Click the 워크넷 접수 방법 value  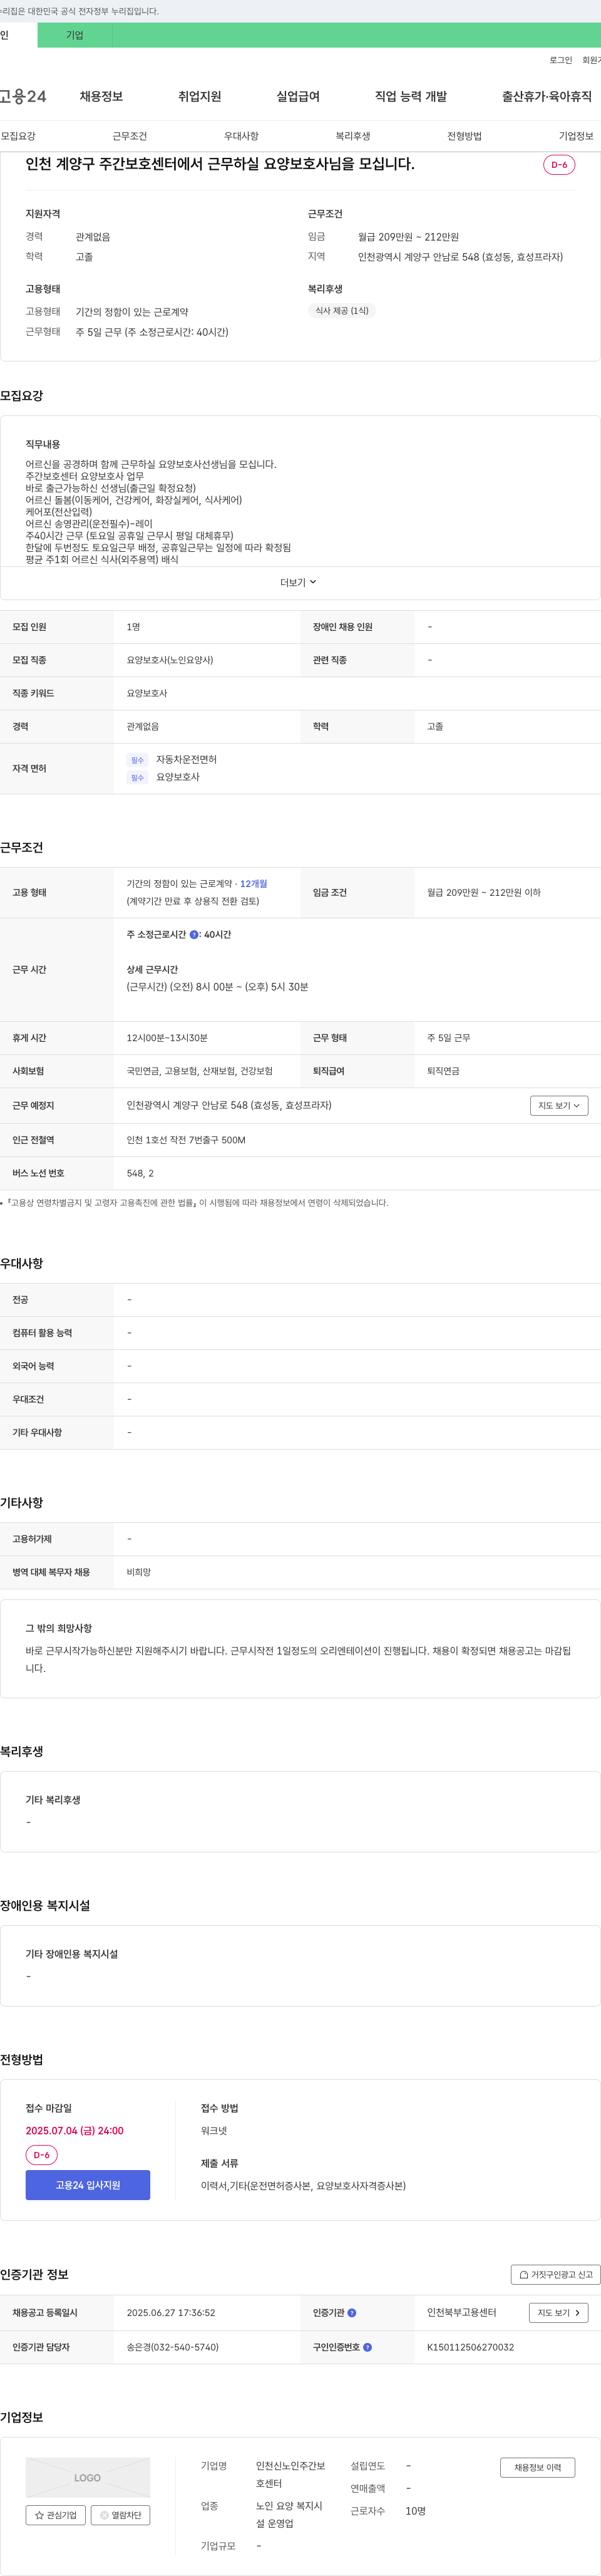pos(214,2131)
